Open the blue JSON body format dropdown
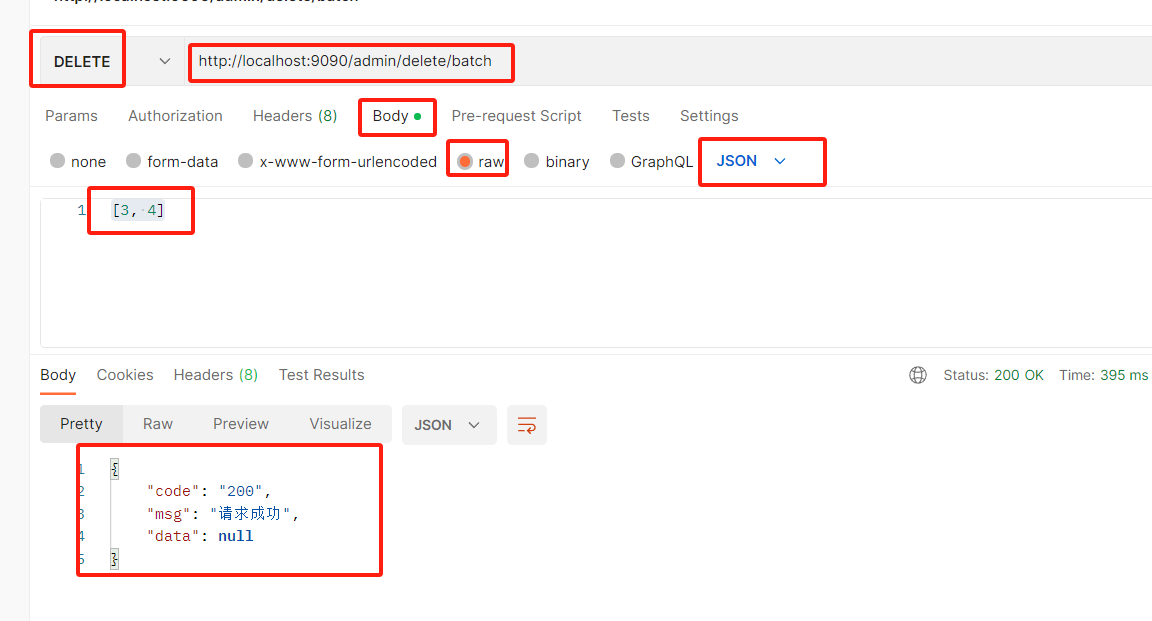The width and height of the screenshot is (1152, 621). [751, 161]
